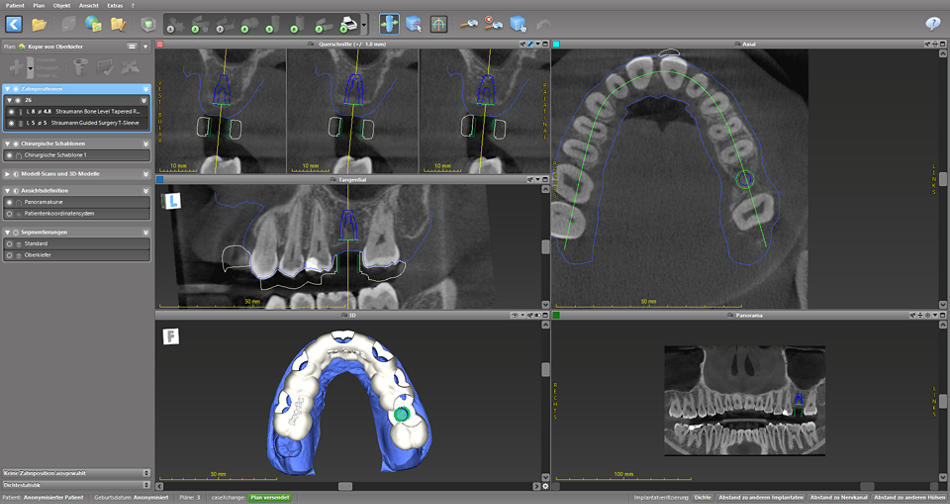Open the ? help menu
This screenshot has height=504, width=950.
pyautogui.click(x=133, y=5)
